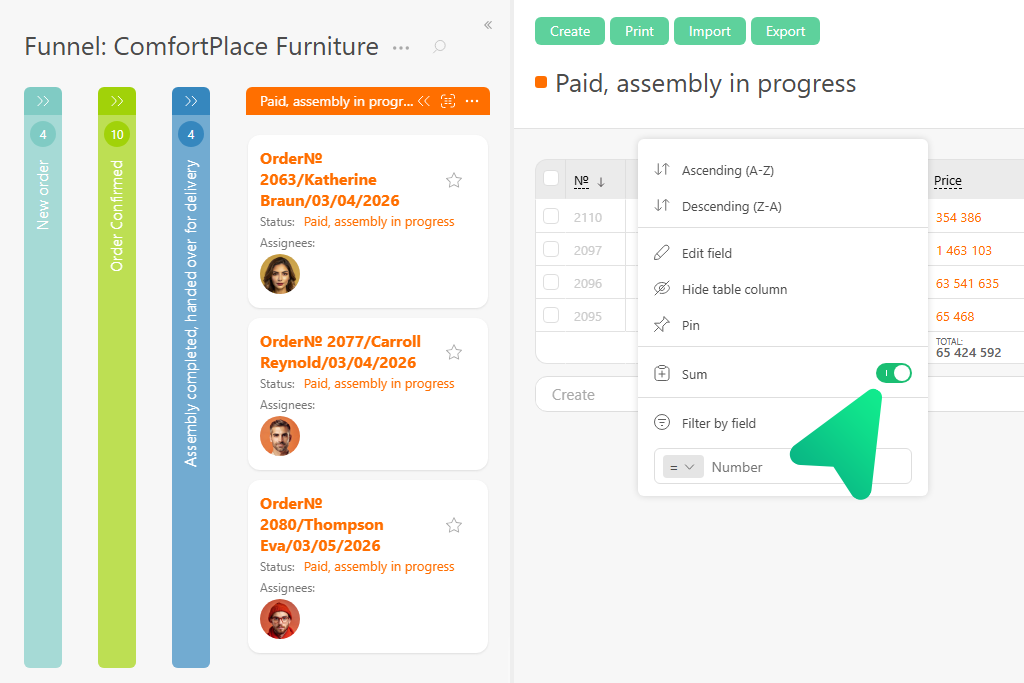Open assignee avatar on order 2063
The width and height of the screenshot is (1024, 683).
280,274
